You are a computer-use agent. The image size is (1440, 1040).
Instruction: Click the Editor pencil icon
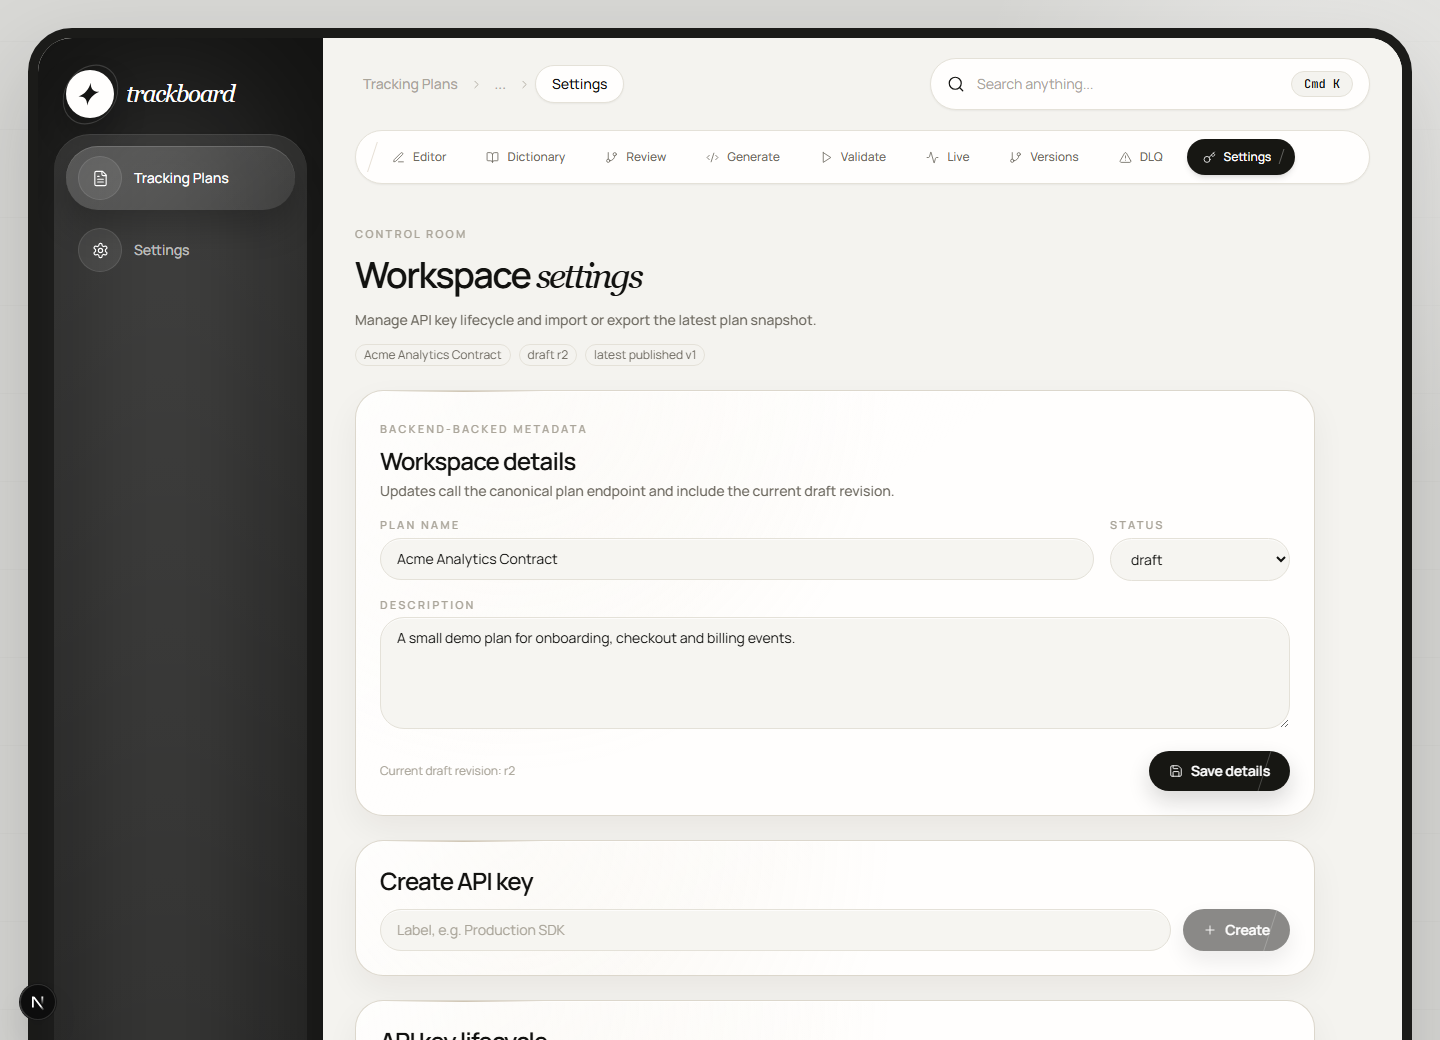click(x=399, y=157)
